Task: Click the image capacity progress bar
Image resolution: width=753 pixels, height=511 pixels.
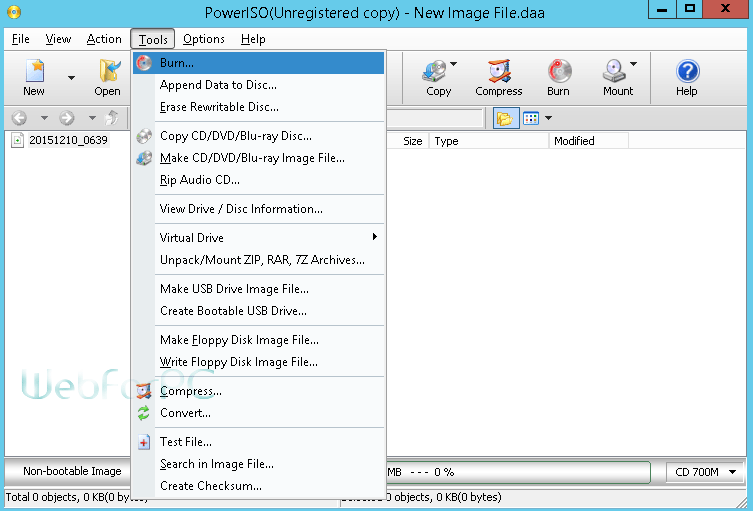Action: click(x=518, y=472)
